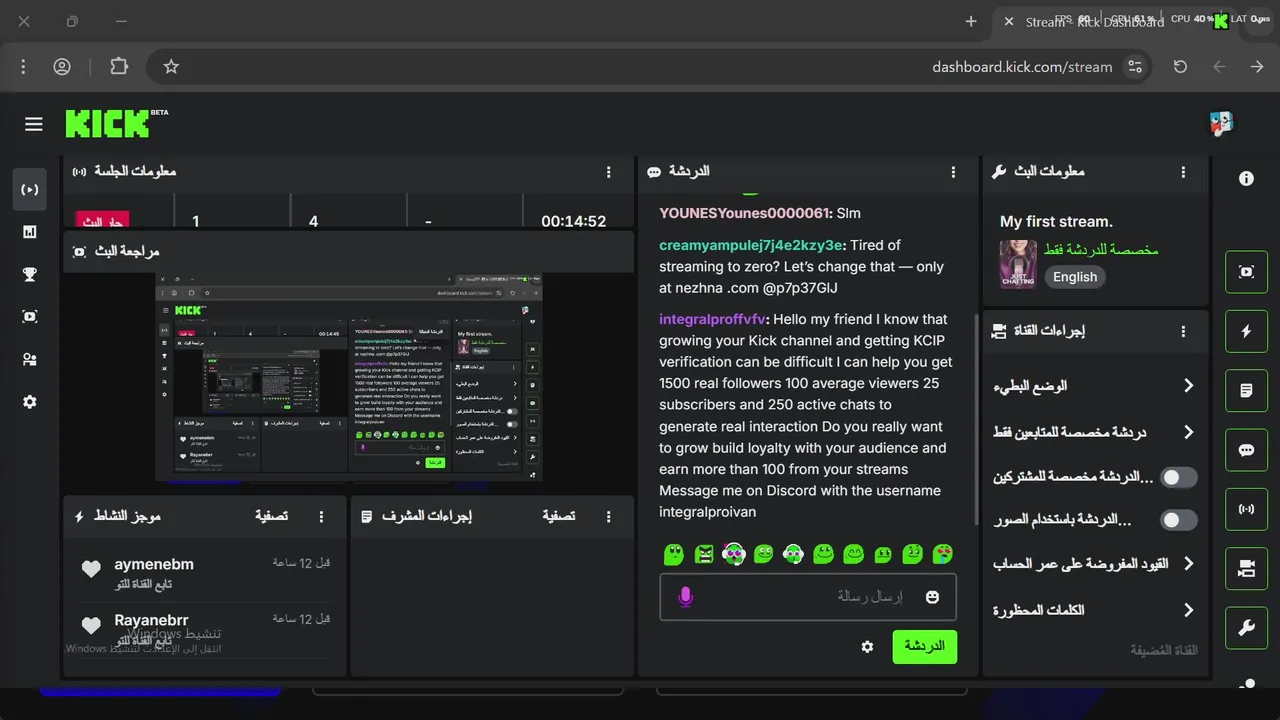Toggle the chat bubble widget button
Screen dimensions: 1280x720
tap(1246, 450)
